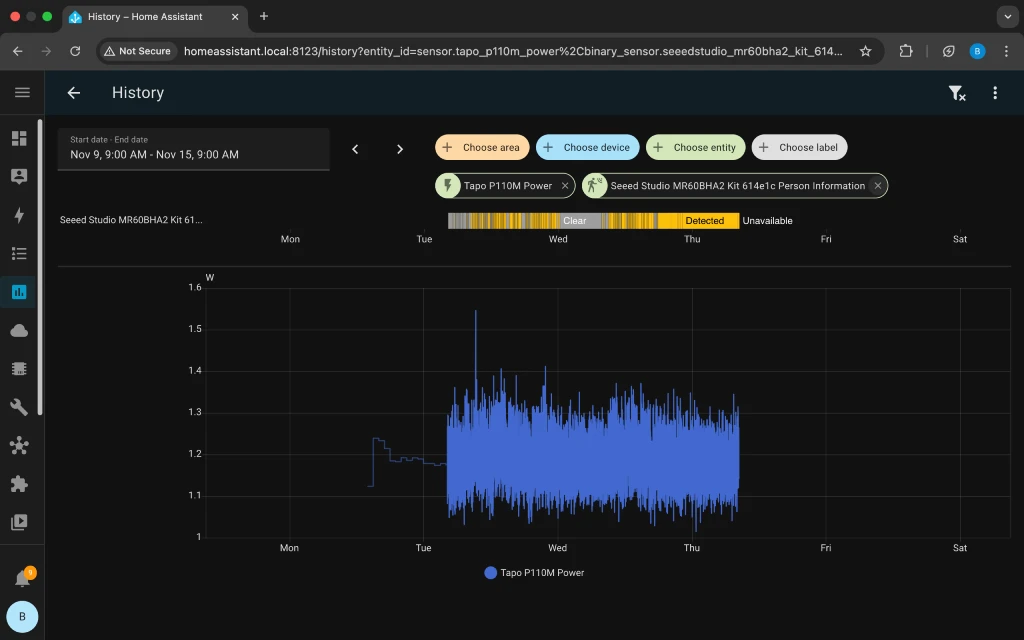Open the Media player sidebar icon
Image resolution: width=1024 pixels, height=640 pixels.
pos(19,522)
